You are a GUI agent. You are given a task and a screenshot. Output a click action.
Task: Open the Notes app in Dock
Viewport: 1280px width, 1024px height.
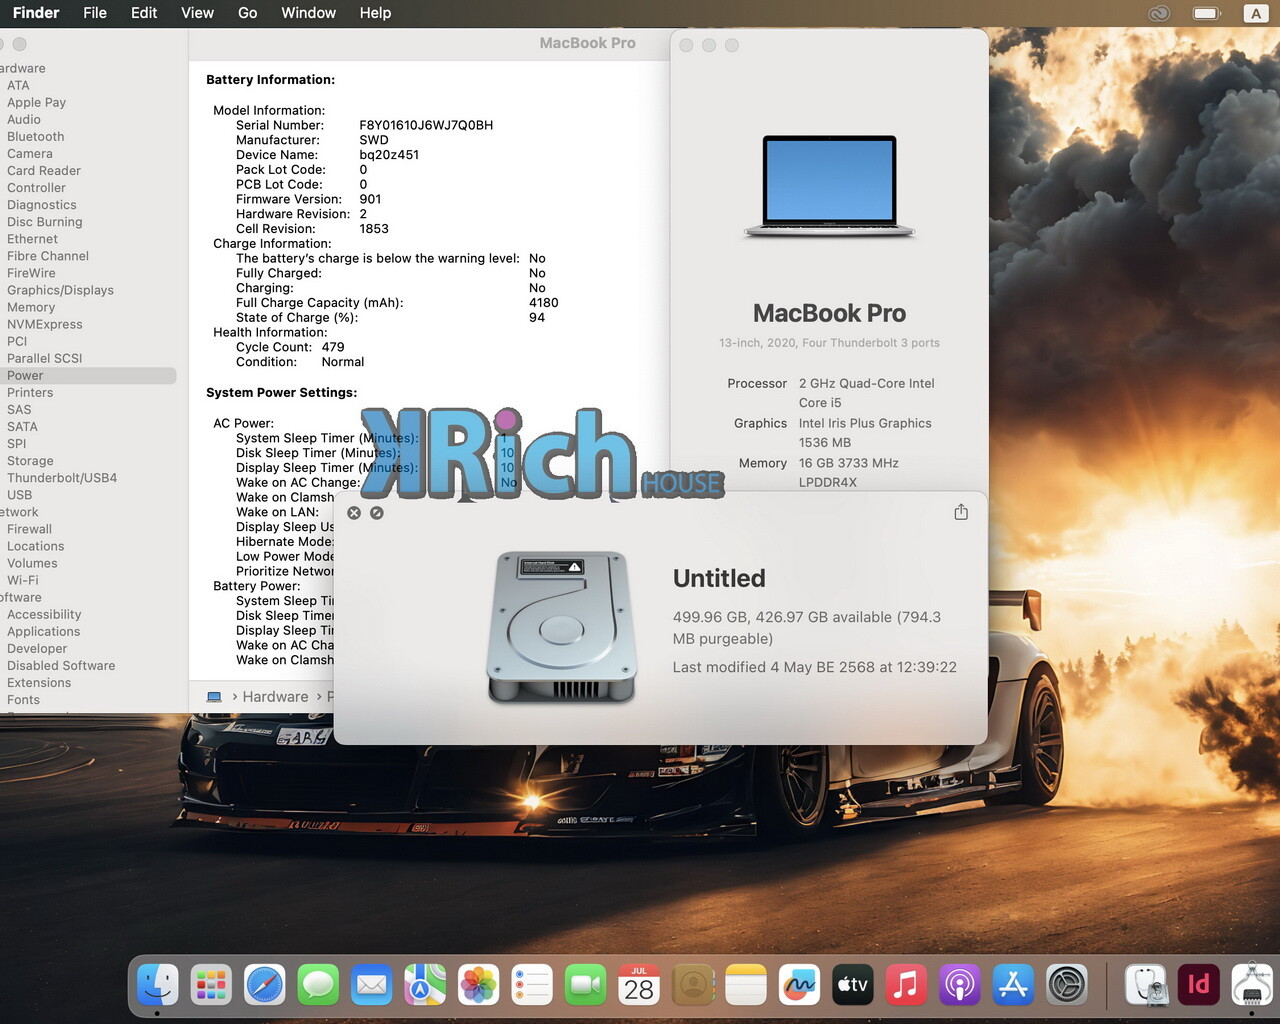[746, 985]
